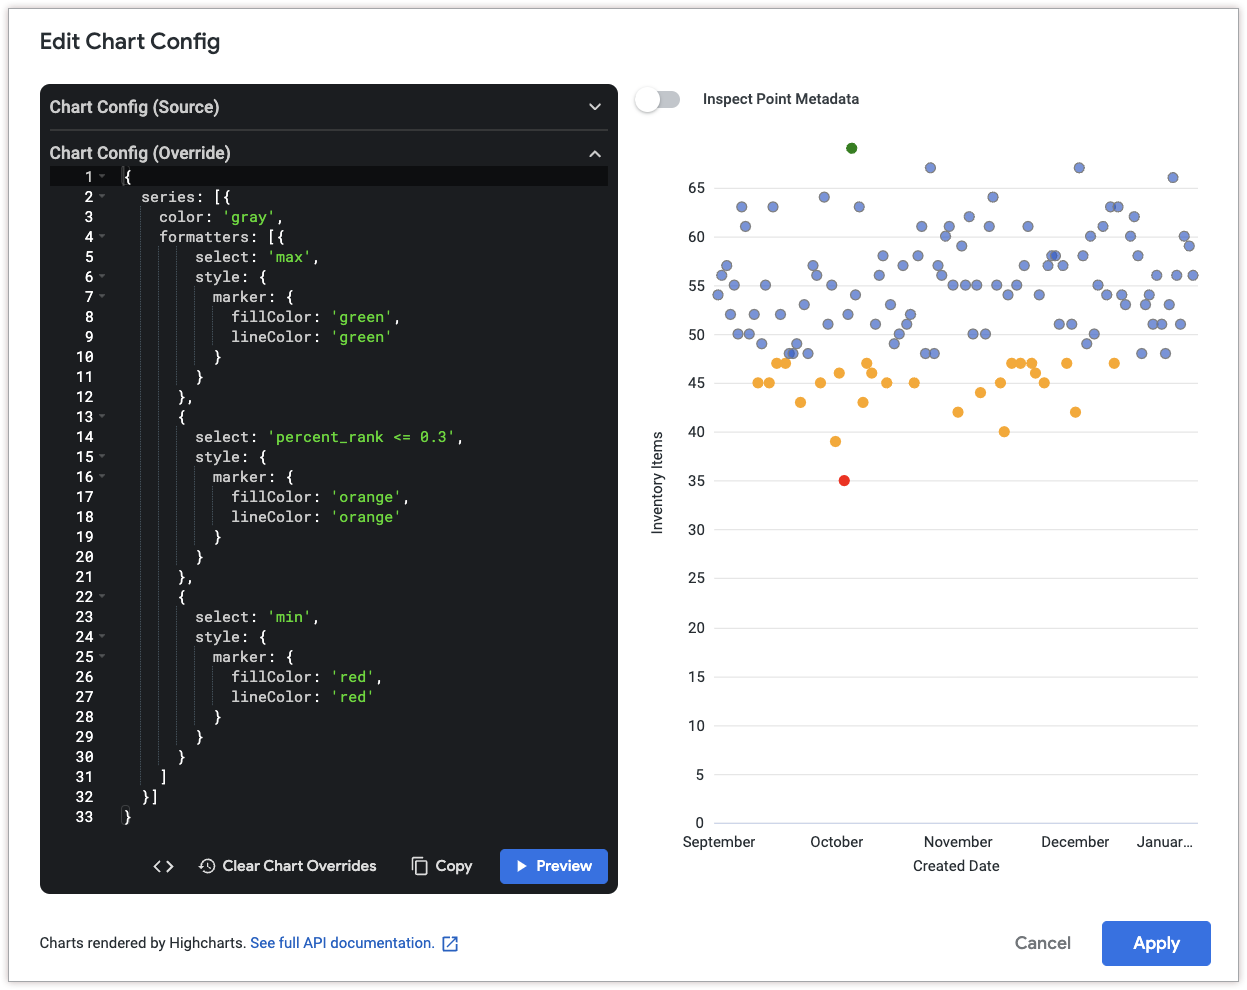Click the green maximum data point
1247x990 pixels.
pos(852,148)
